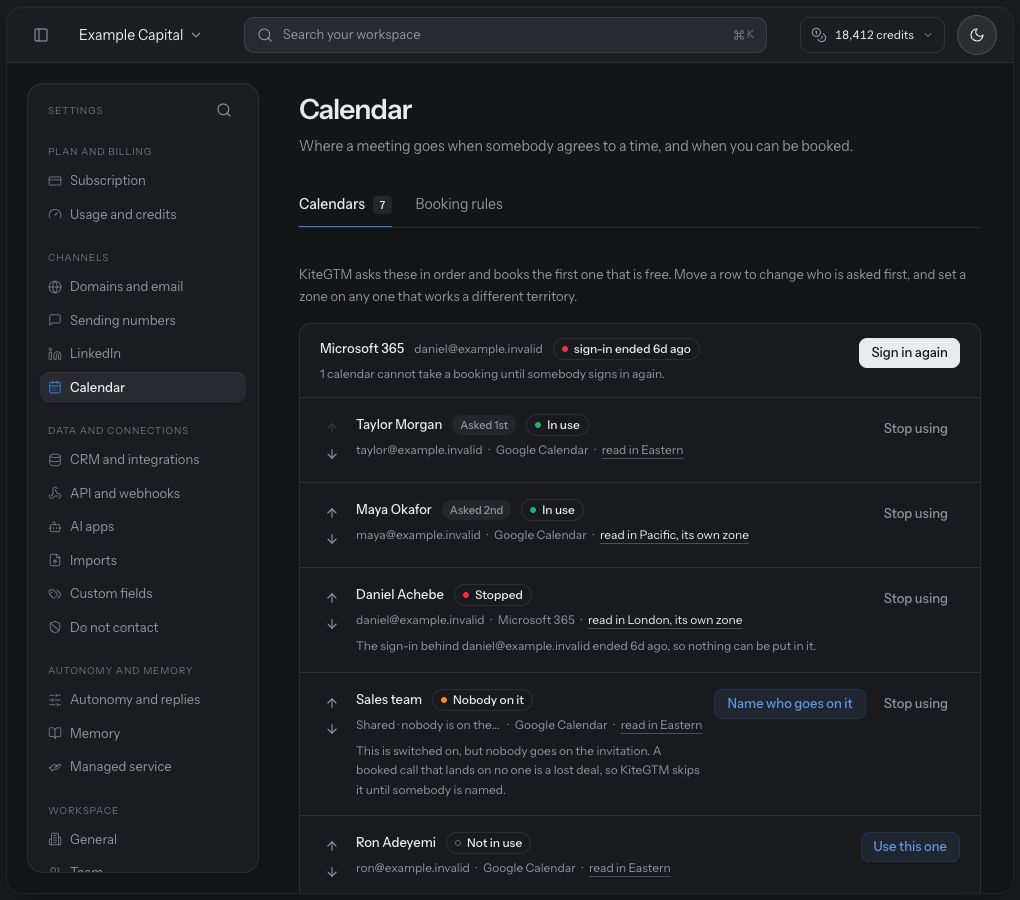Click the Do not contact shield icon
Image resolution: width=1020 pixels, height=900 pixels.
(x=55, y=627)
